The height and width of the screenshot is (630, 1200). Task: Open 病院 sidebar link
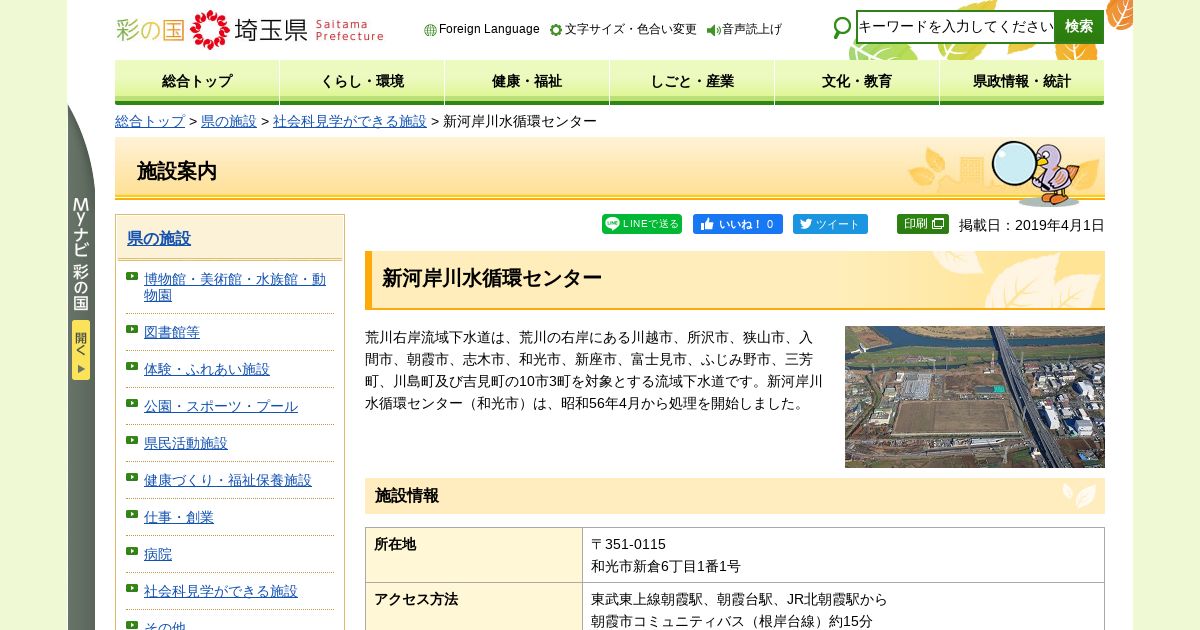tap(158, 554)
